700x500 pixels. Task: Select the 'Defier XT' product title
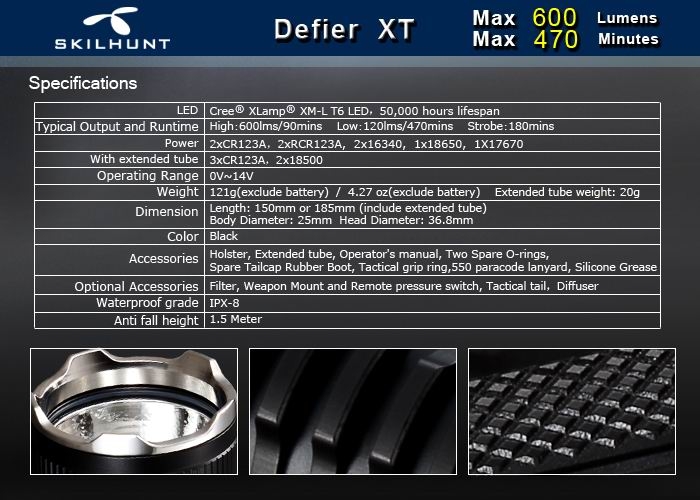tap(345, 30)
